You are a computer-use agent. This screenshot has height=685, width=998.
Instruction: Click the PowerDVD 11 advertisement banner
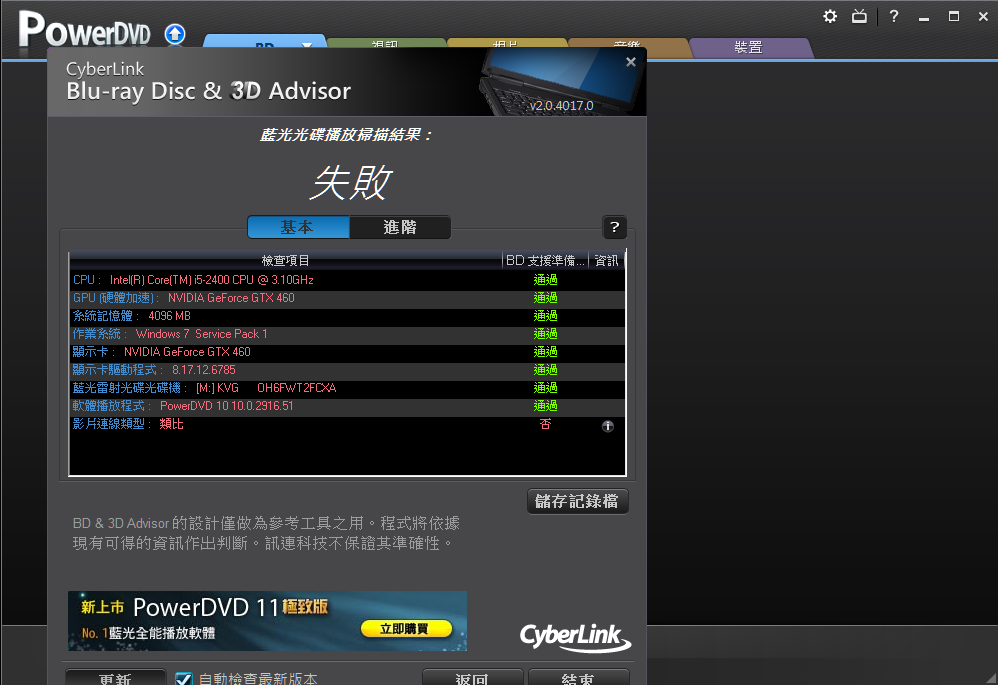267,621
